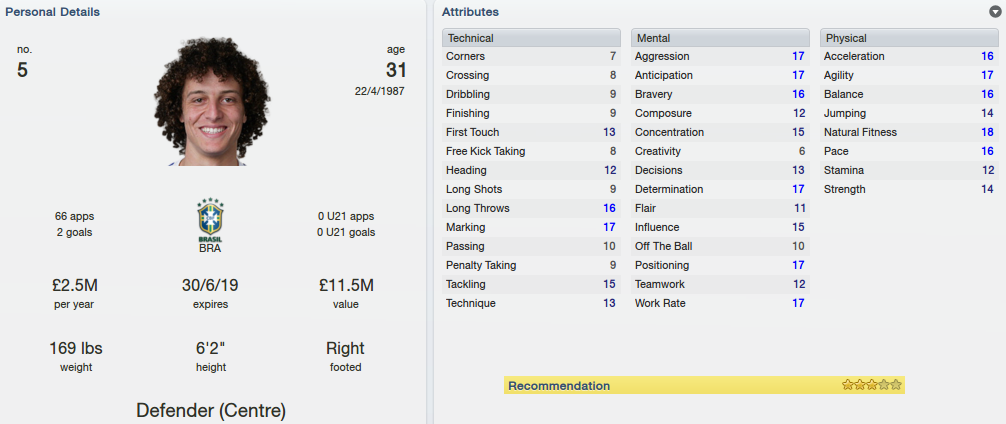Select the Technical attributes header
This screenshot has height=424, width=1006.
(x=531, y=38)
